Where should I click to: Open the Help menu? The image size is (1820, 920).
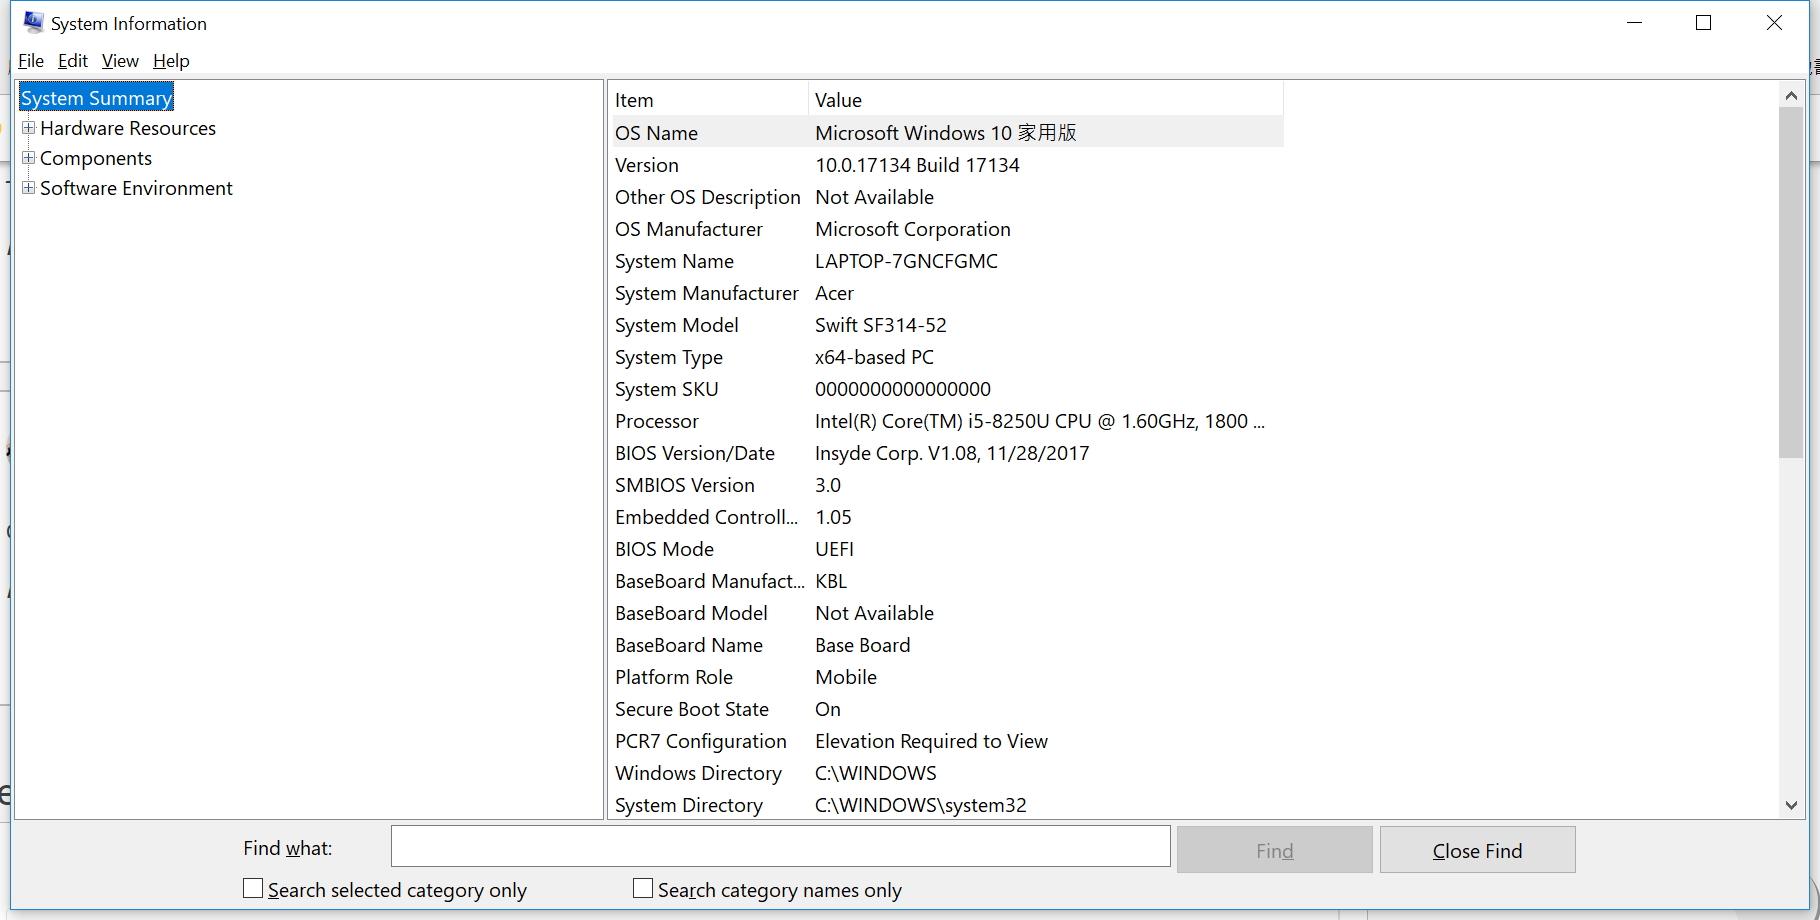click(171, 61)
